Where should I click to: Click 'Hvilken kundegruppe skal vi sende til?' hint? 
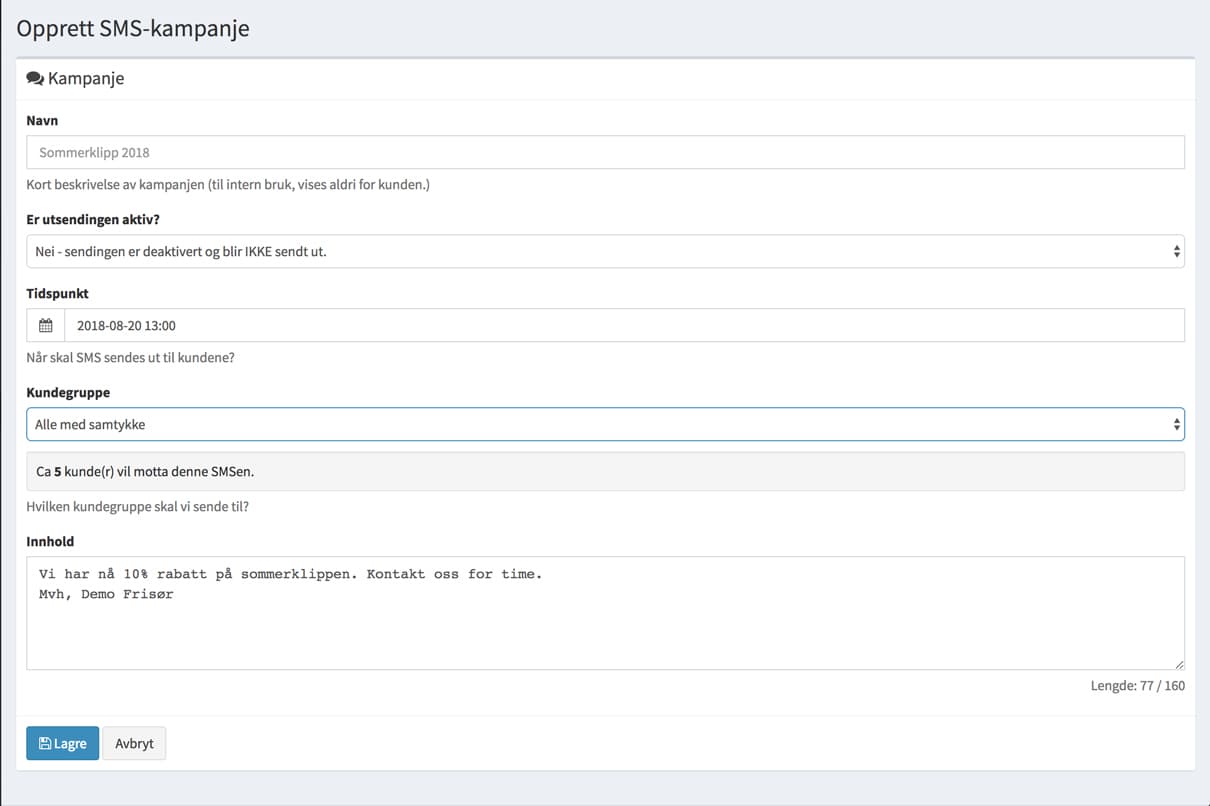click(x=138, y=507)
